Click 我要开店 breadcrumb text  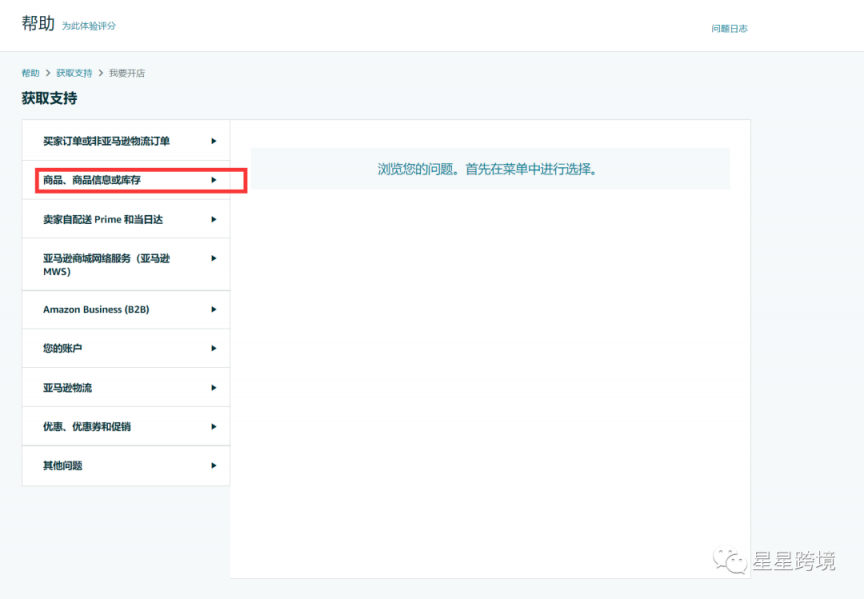pyautogui.click(x=127, y=73)
